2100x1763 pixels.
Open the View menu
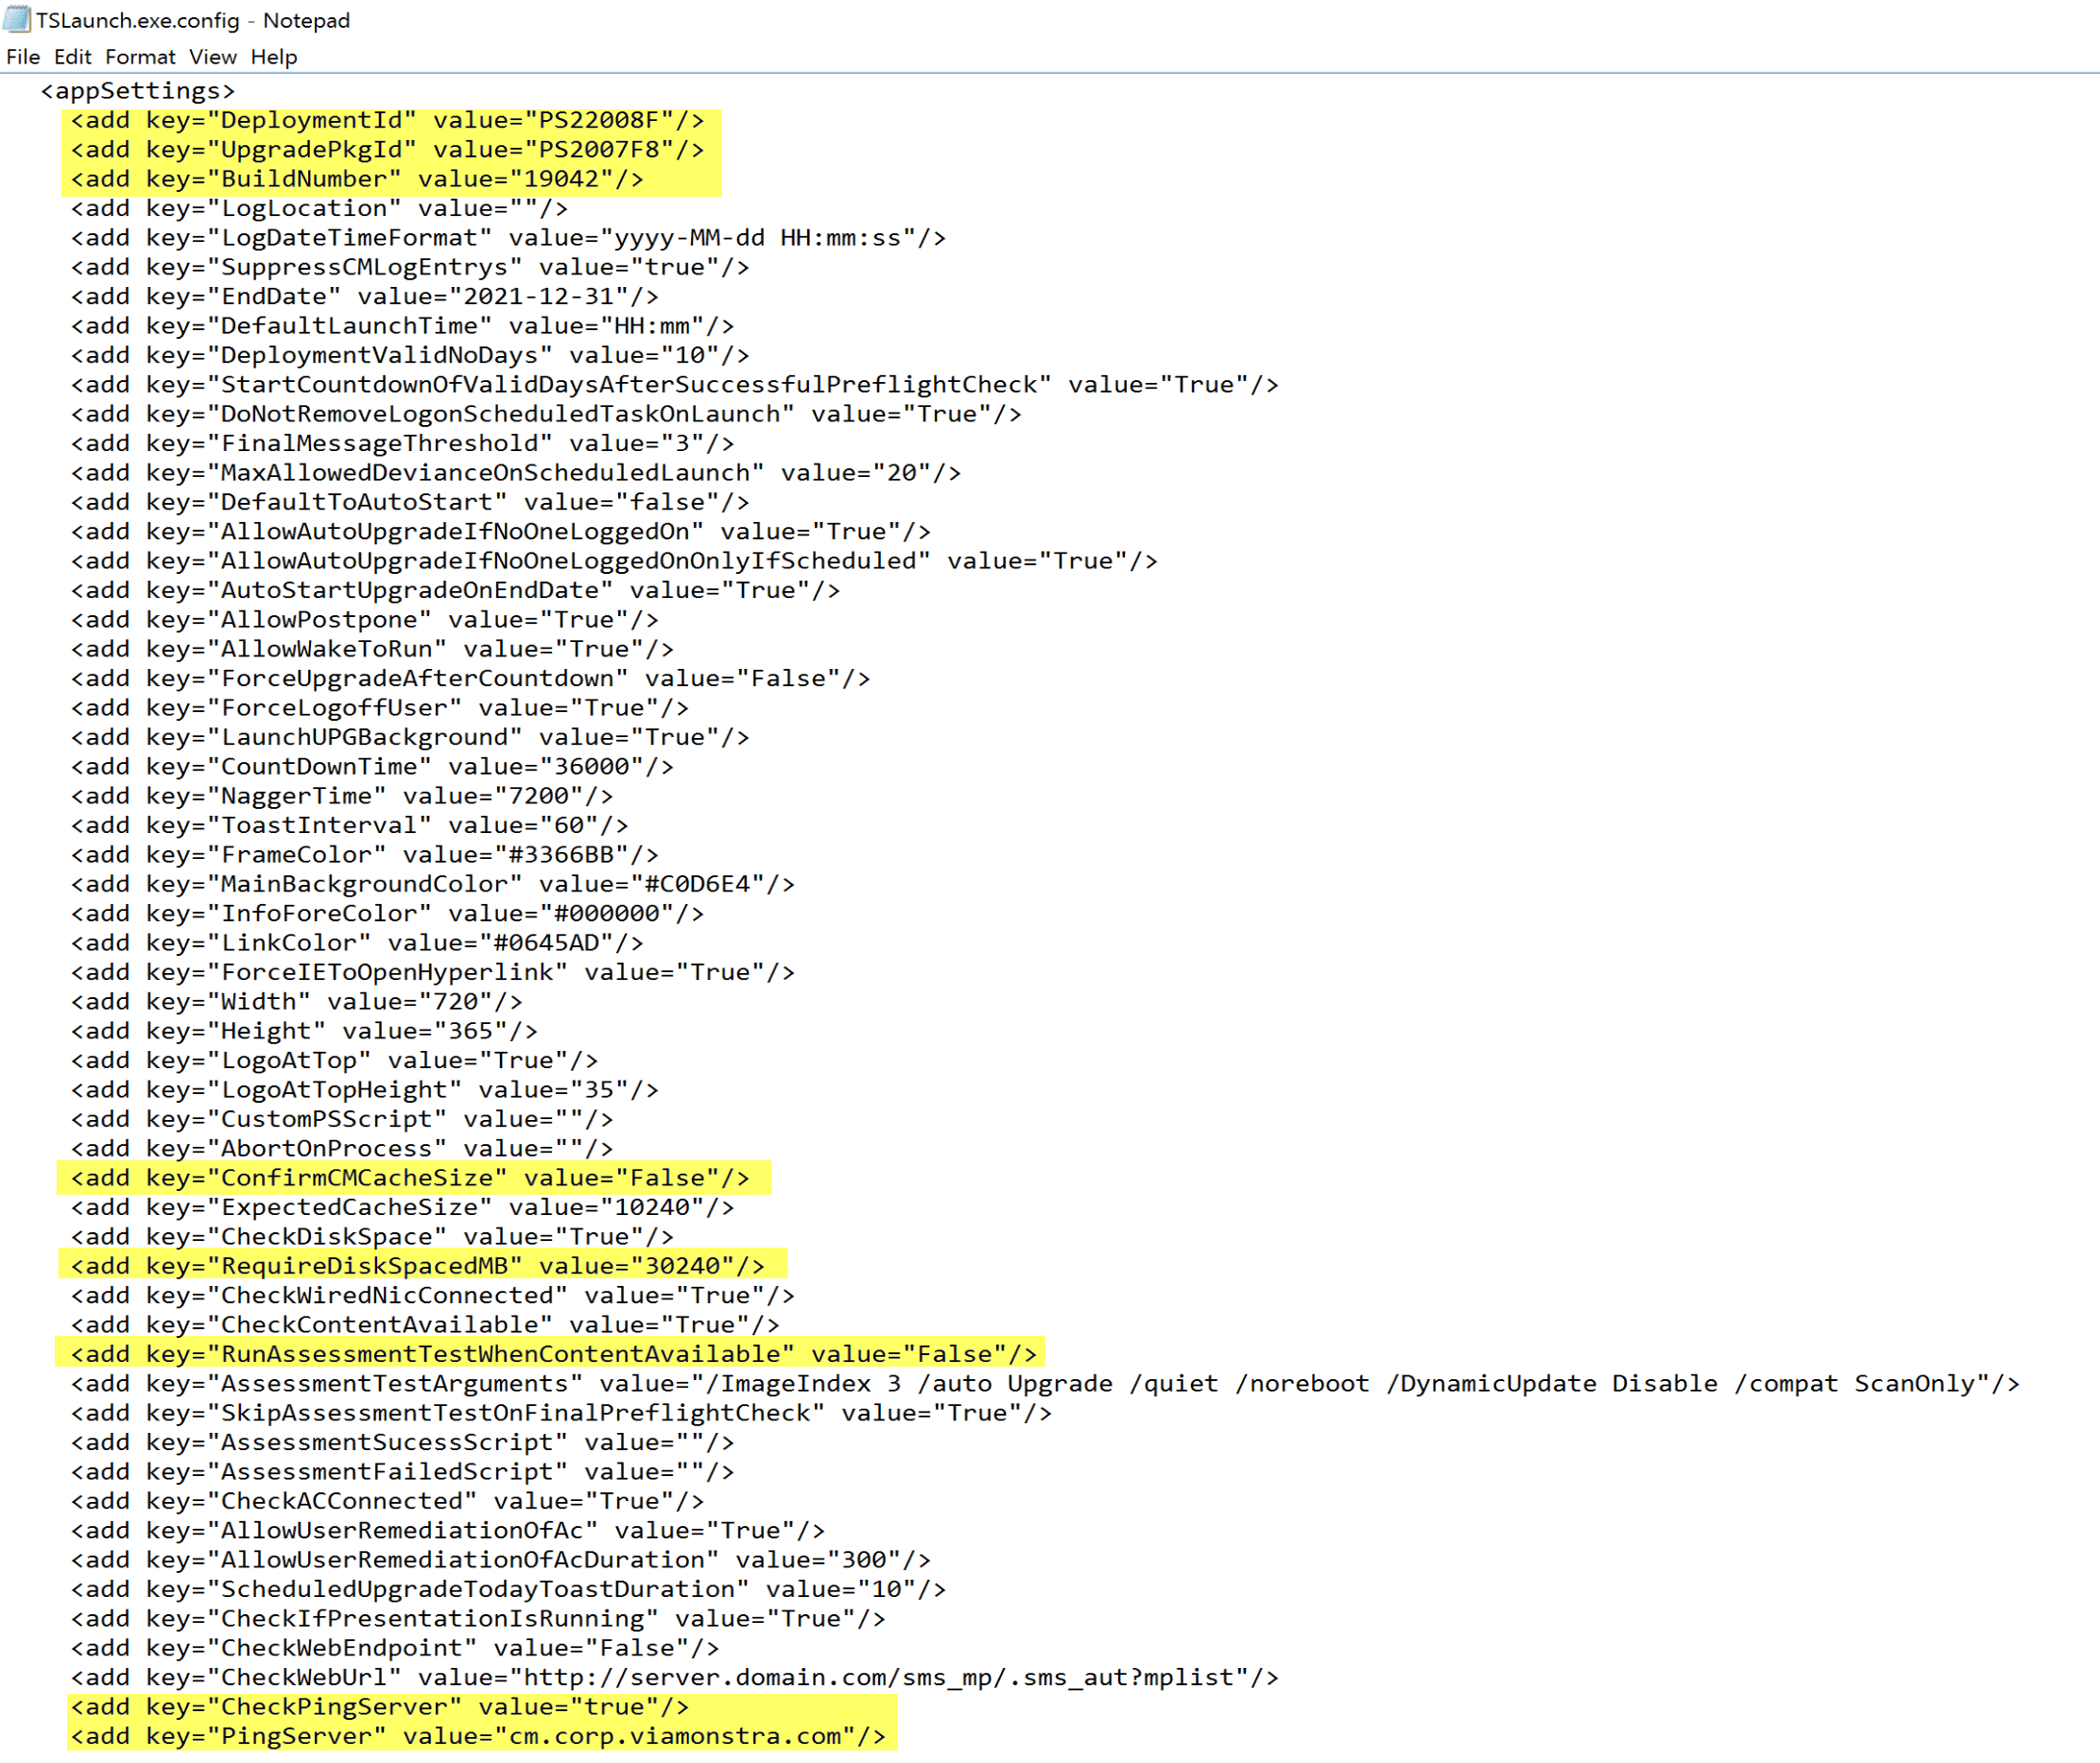pyautogui.click(x=212, y=57)
